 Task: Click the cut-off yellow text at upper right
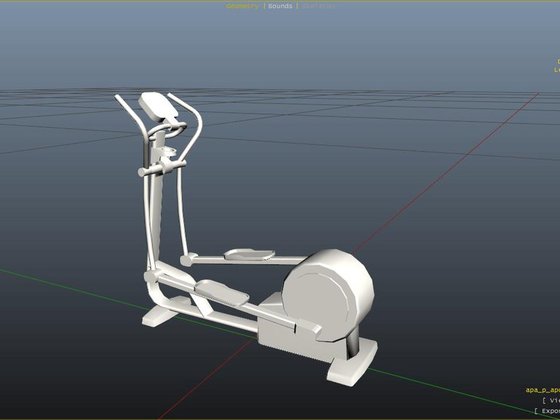[557, 66]
